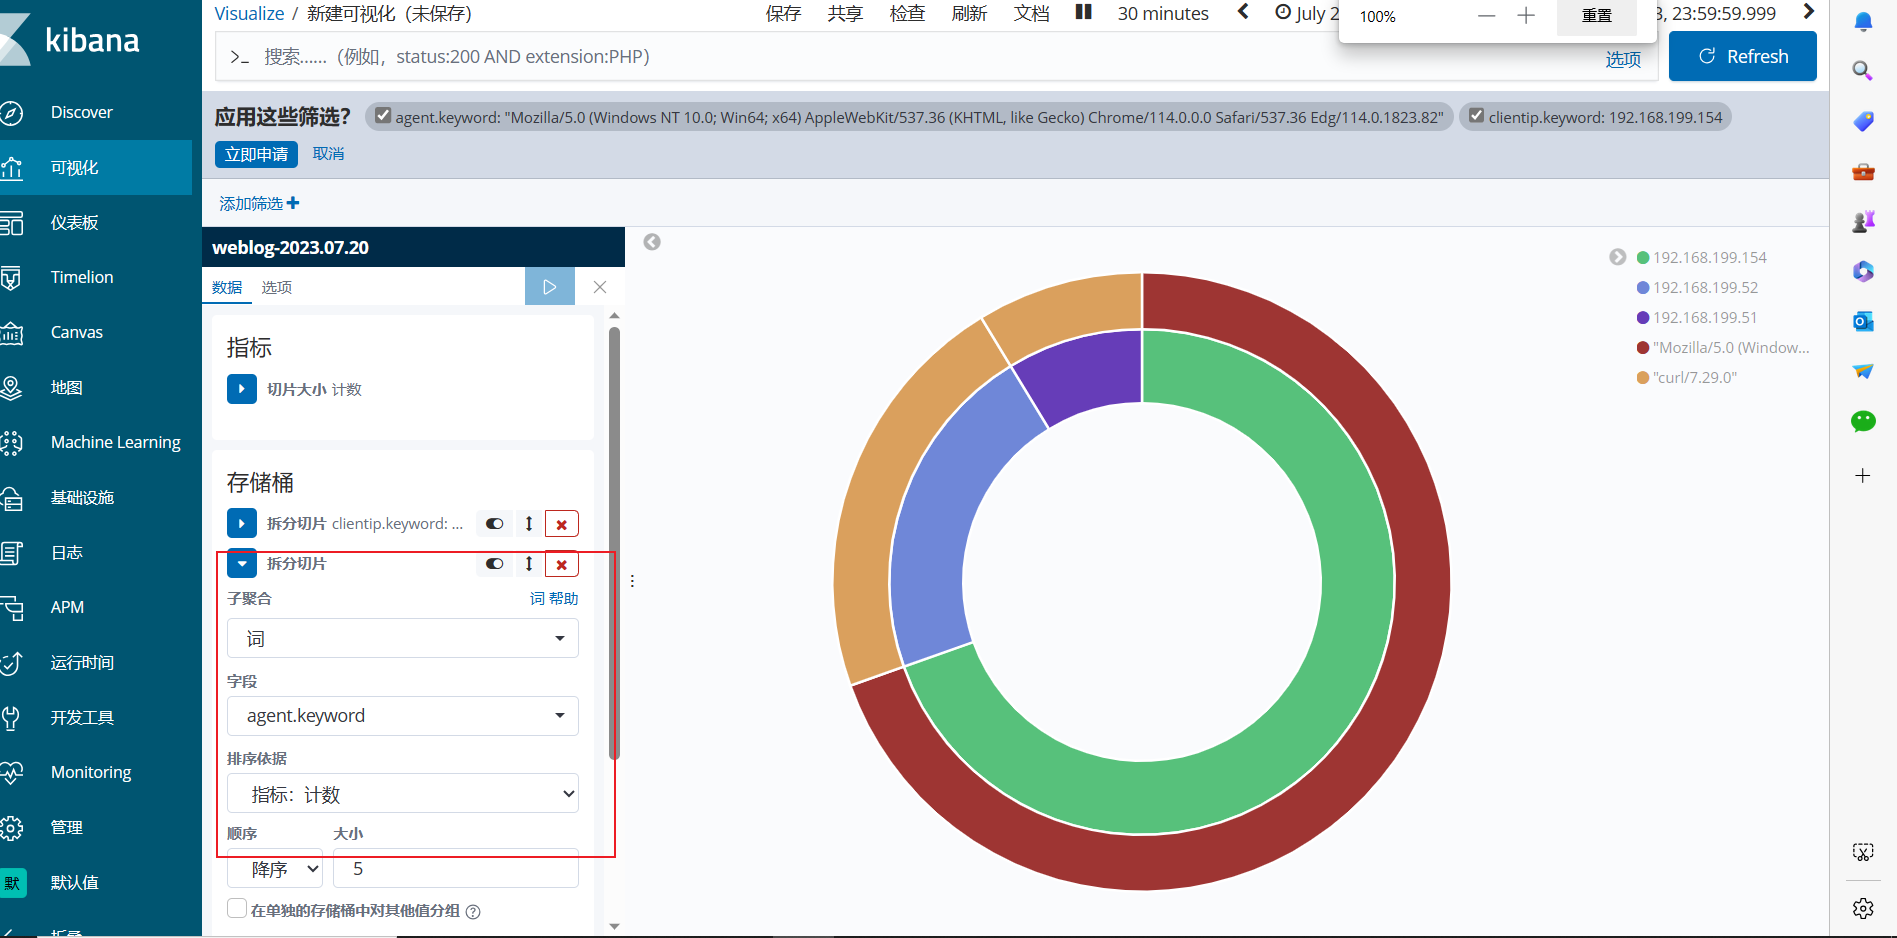The height and width of the screenshot is (938, 1897).
Task: Open the browser sidebar search icon
Action: click(1862, 71)
